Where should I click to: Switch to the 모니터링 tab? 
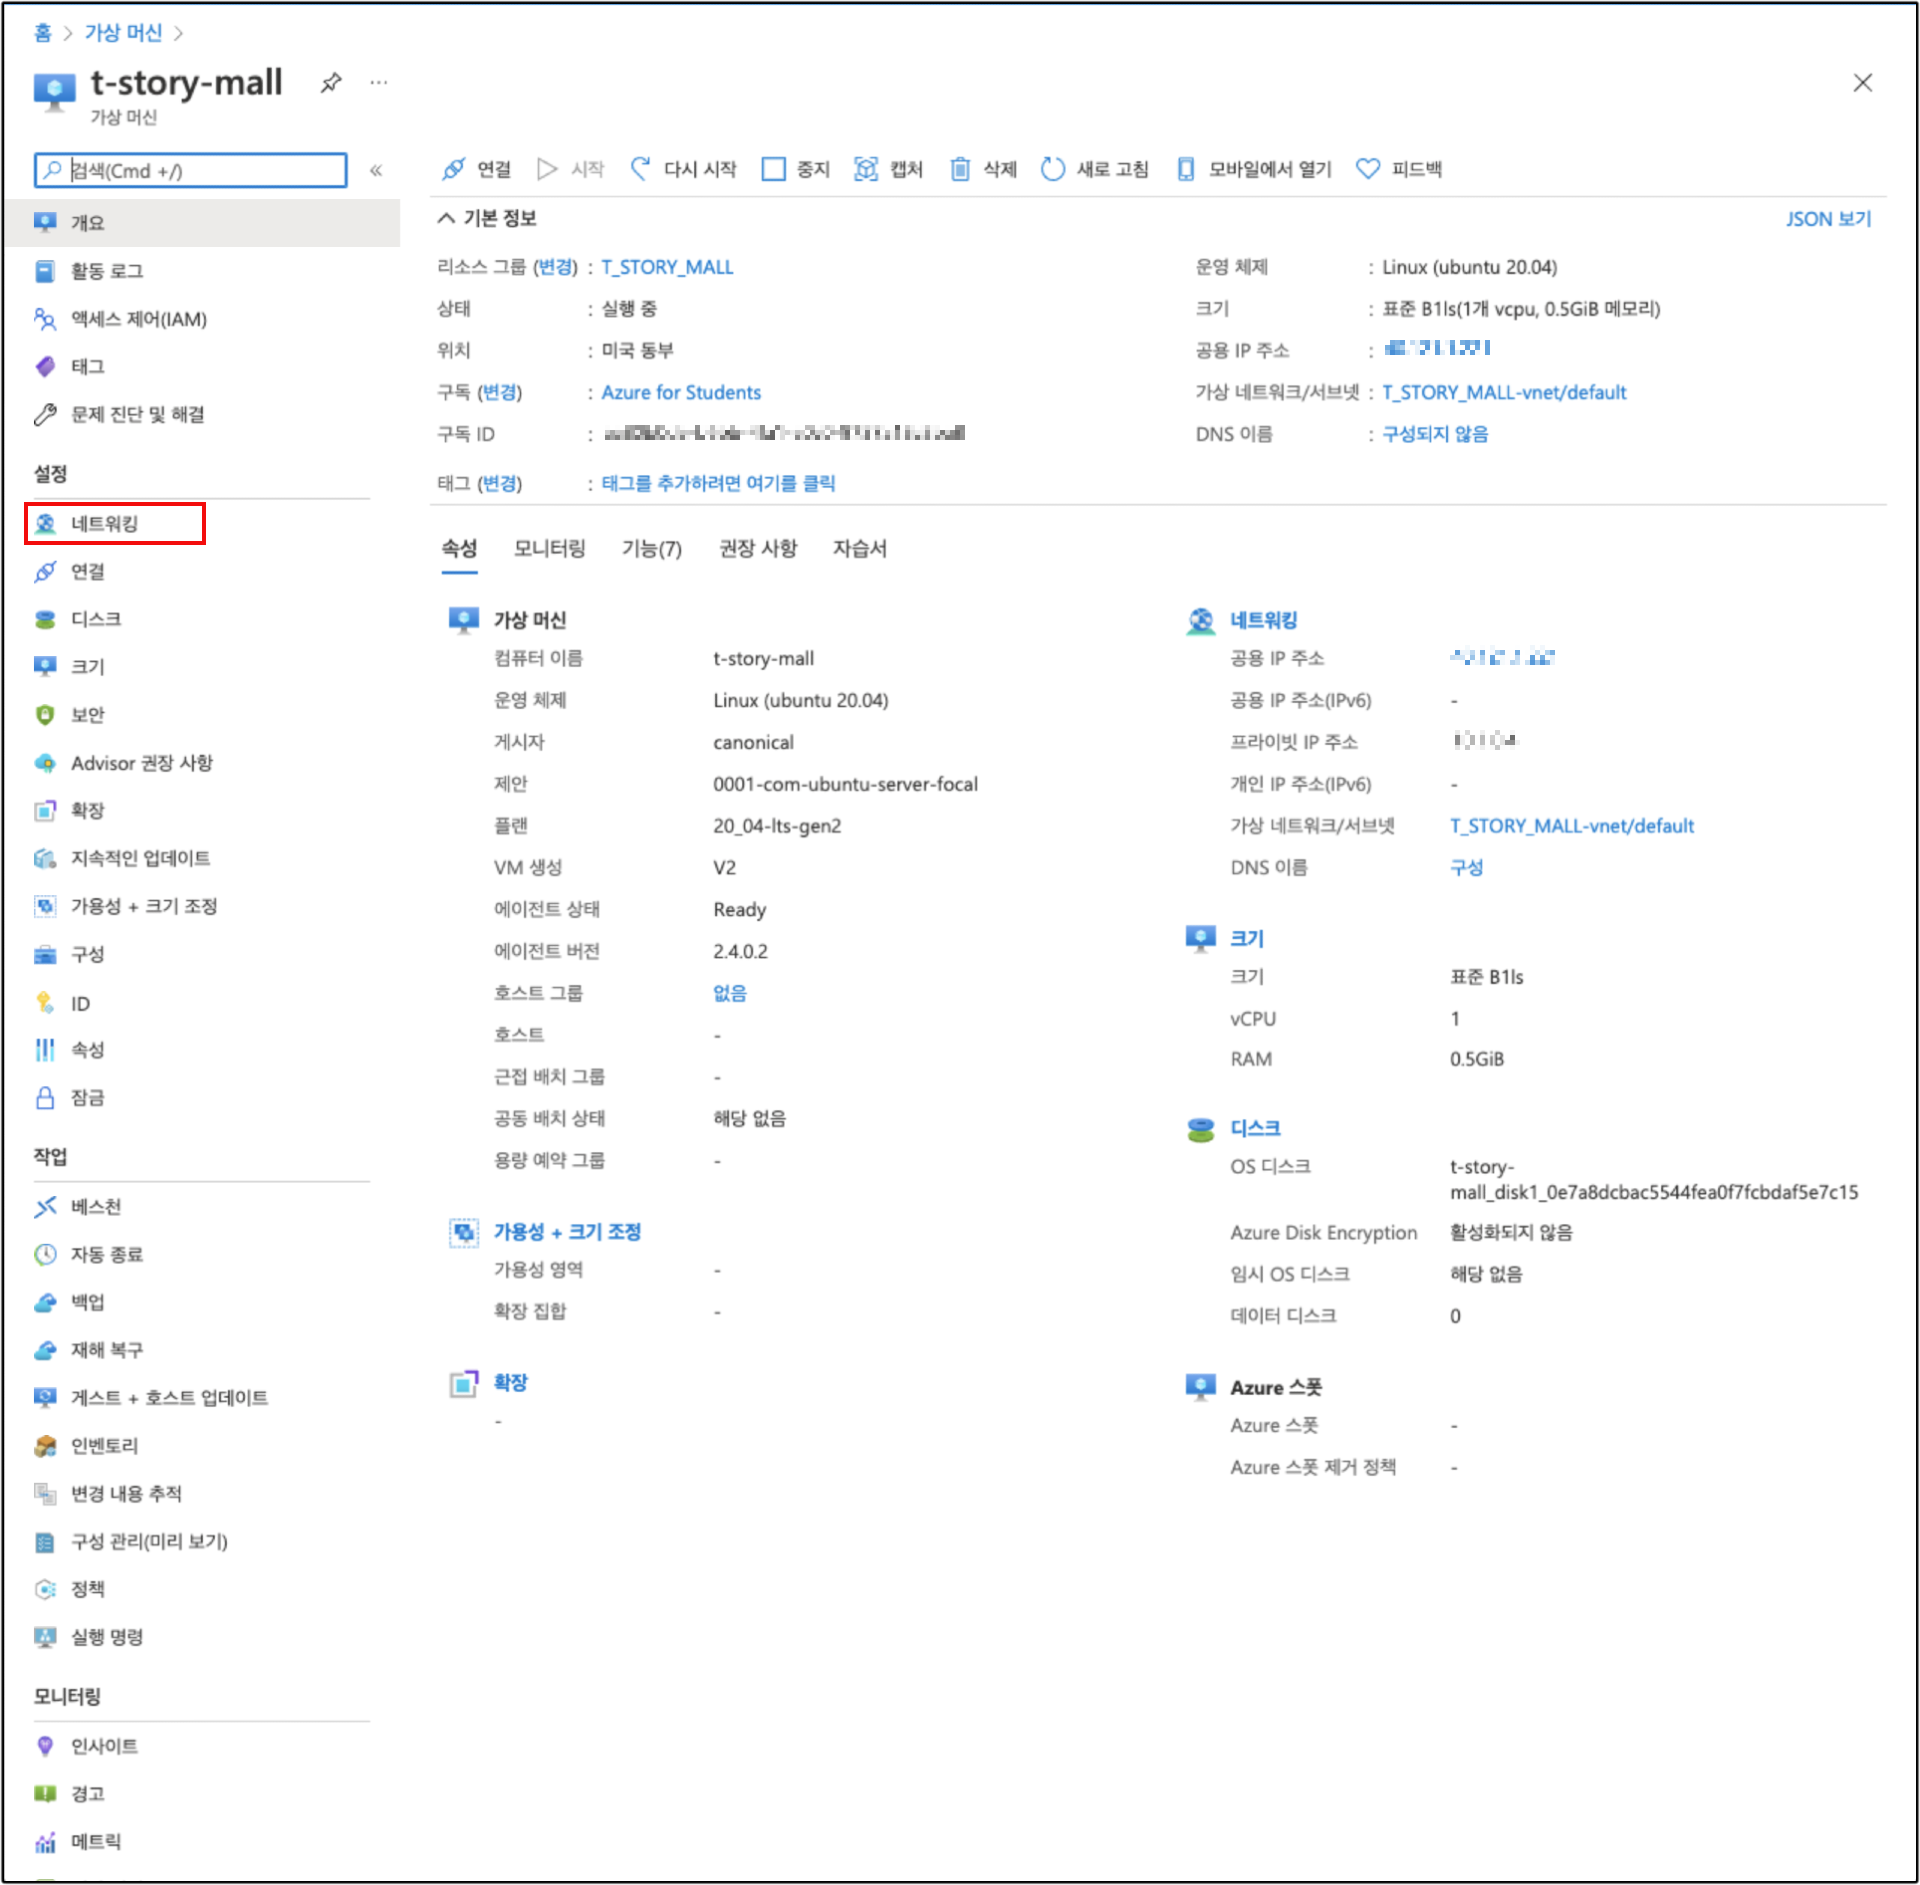coord(549,548)
